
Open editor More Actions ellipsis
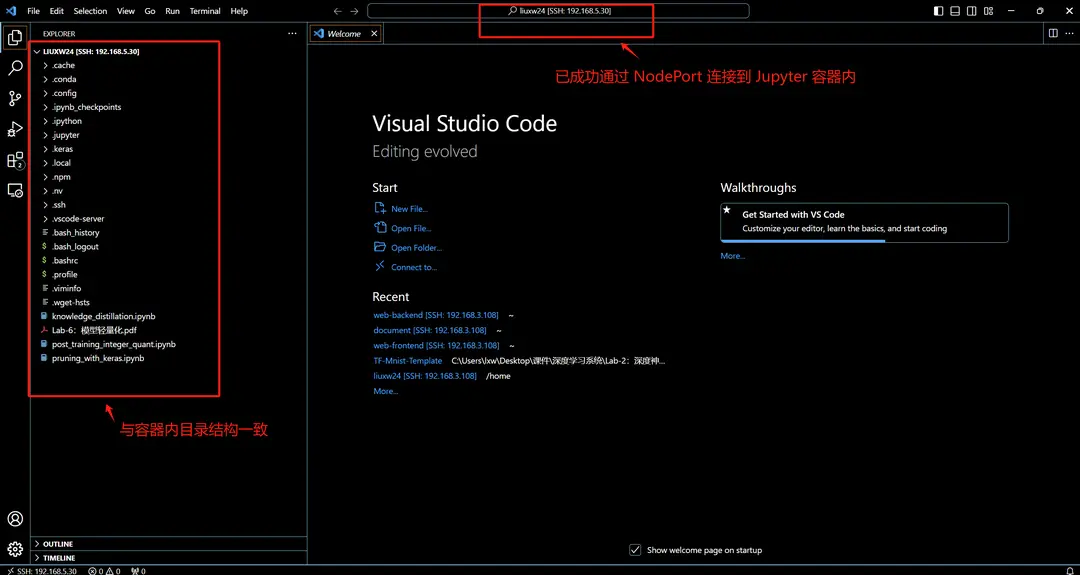point(1070,33)
